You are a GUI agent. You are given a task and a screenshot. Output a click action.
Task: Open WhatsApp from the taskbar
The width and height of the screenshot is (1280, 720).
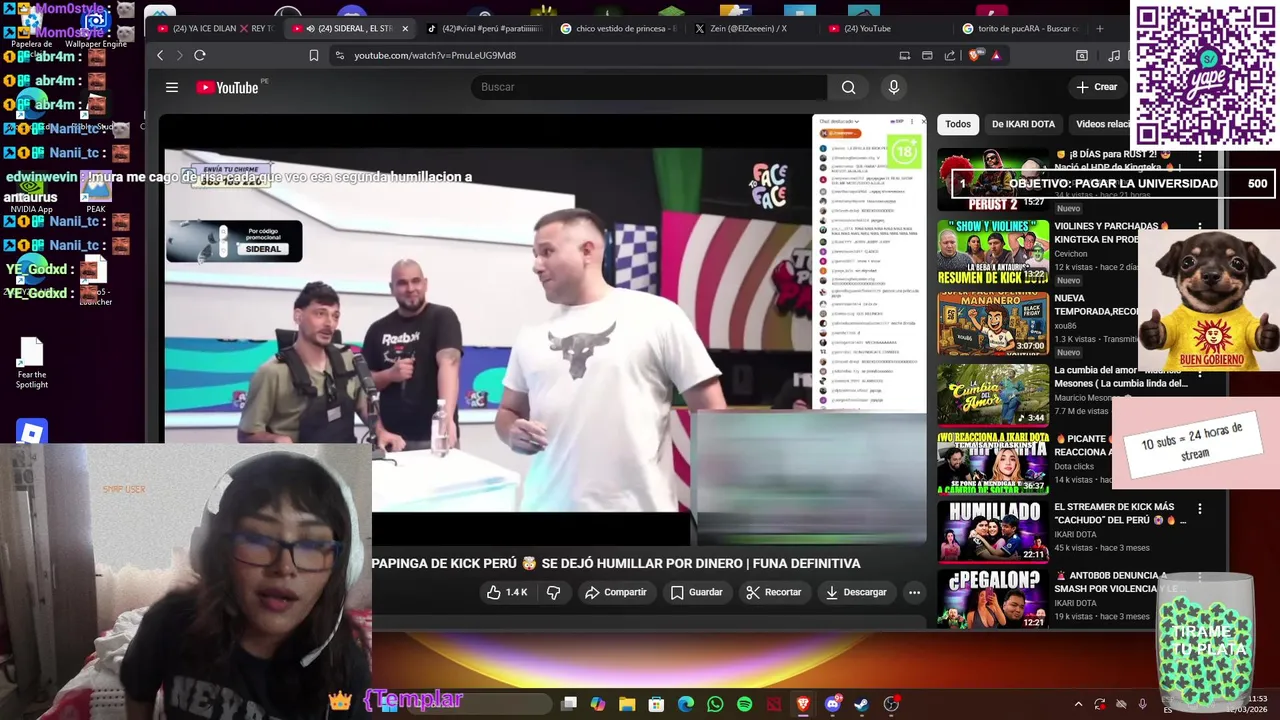click(x=715, y=705)
